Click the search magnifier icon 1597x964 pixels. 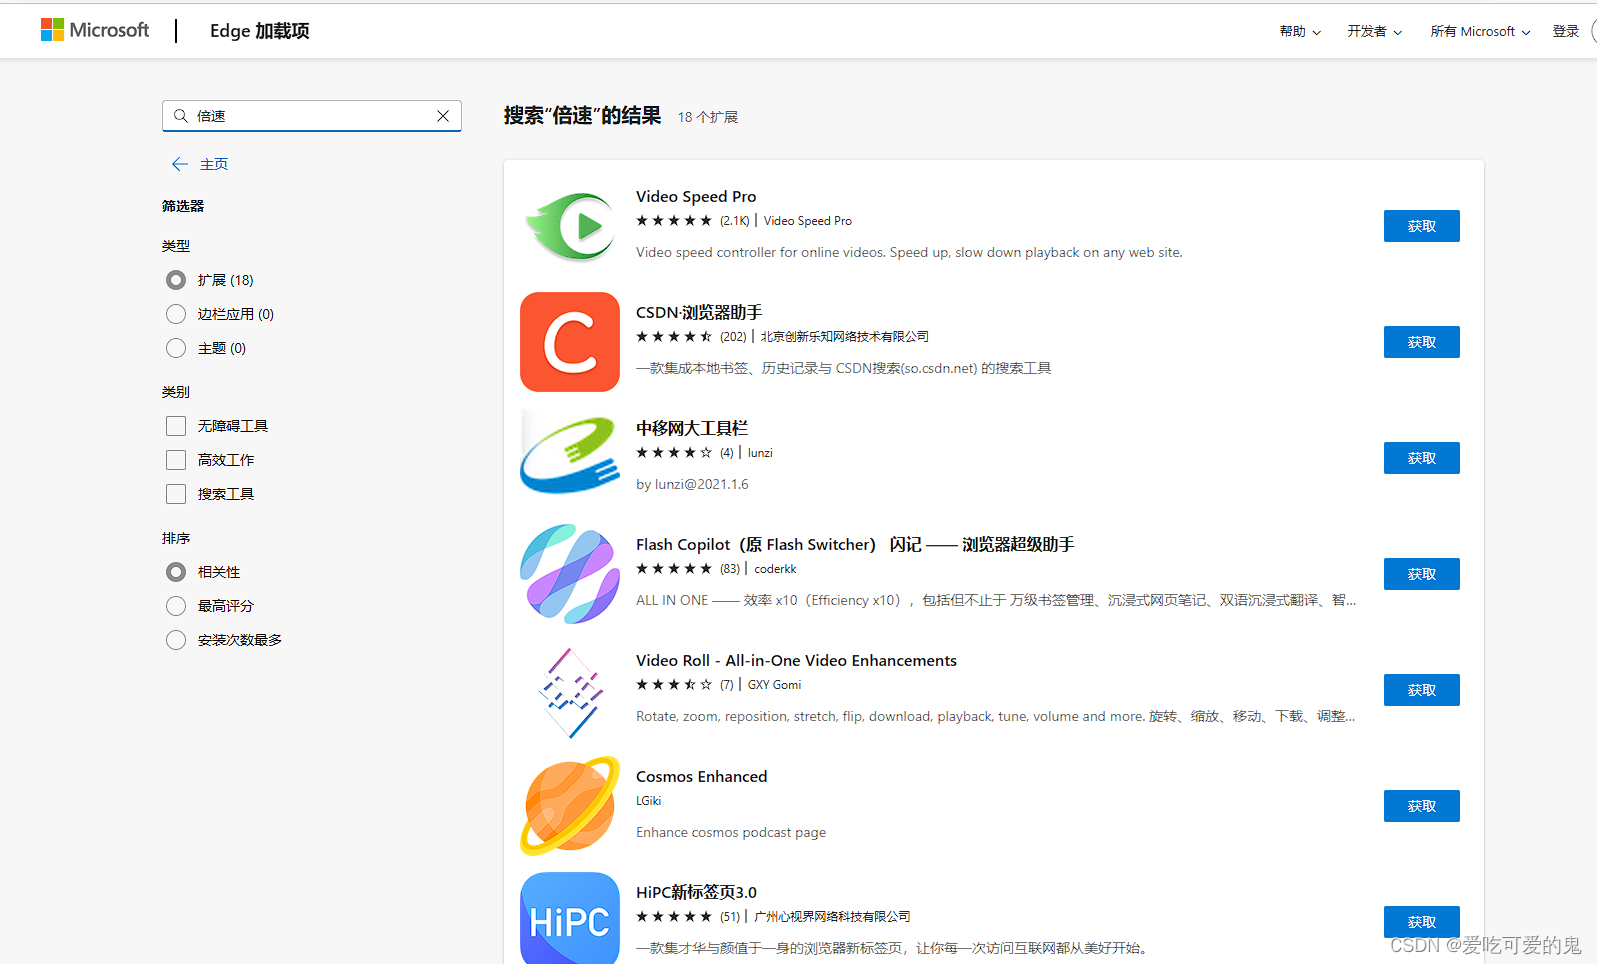[x=181, y=116]
